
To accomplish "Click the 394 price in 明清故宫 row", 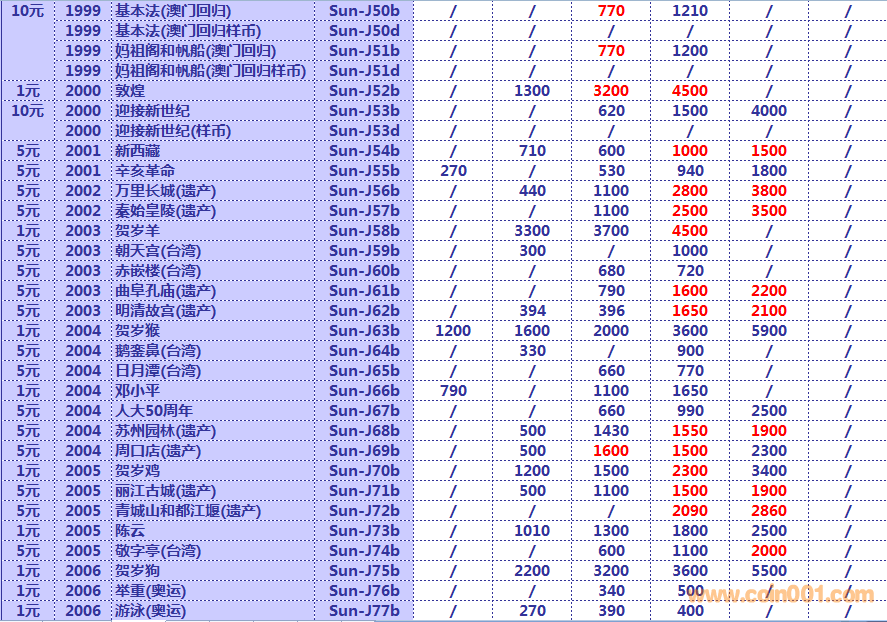I will pos(532,311).
